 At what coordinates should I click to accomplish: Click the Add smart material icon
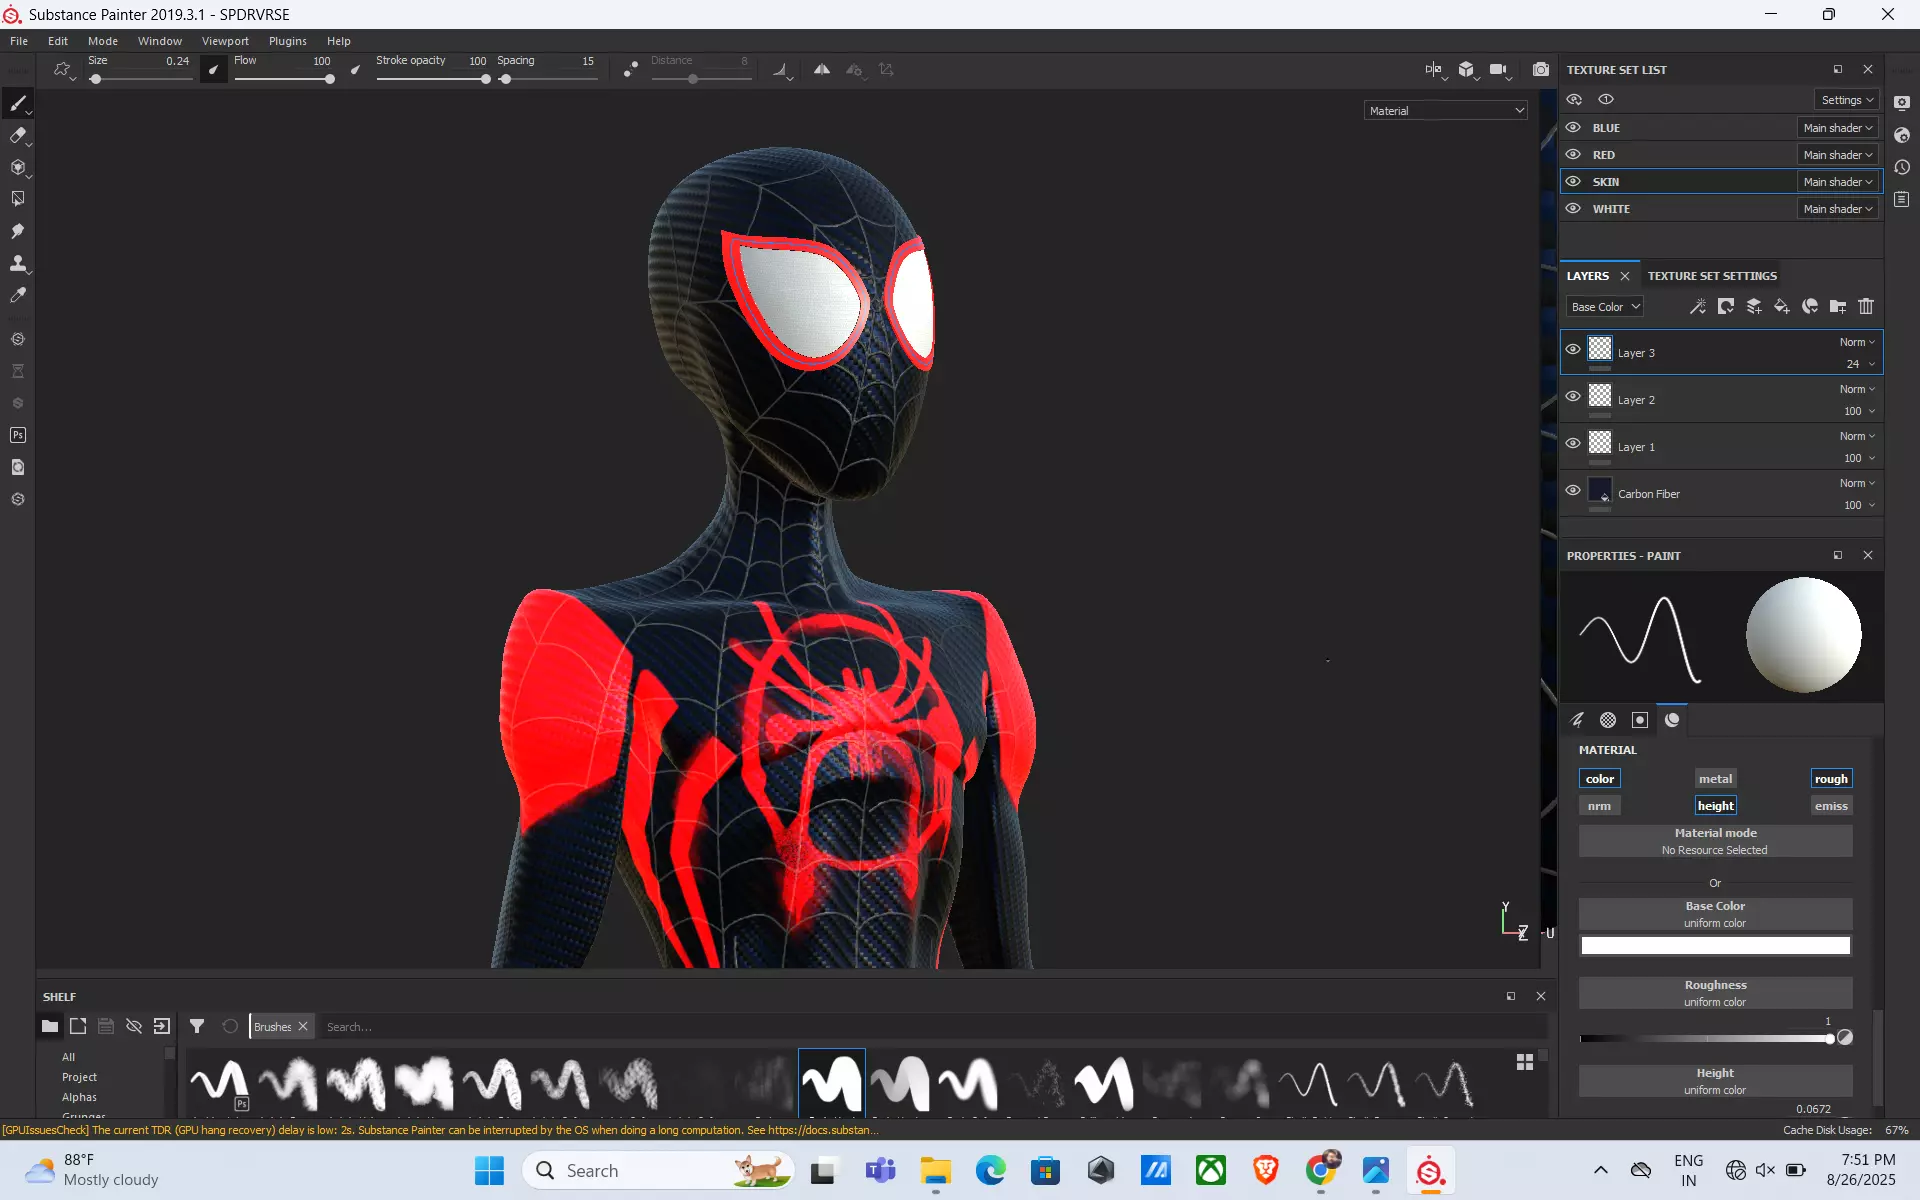click(1810, 307)
